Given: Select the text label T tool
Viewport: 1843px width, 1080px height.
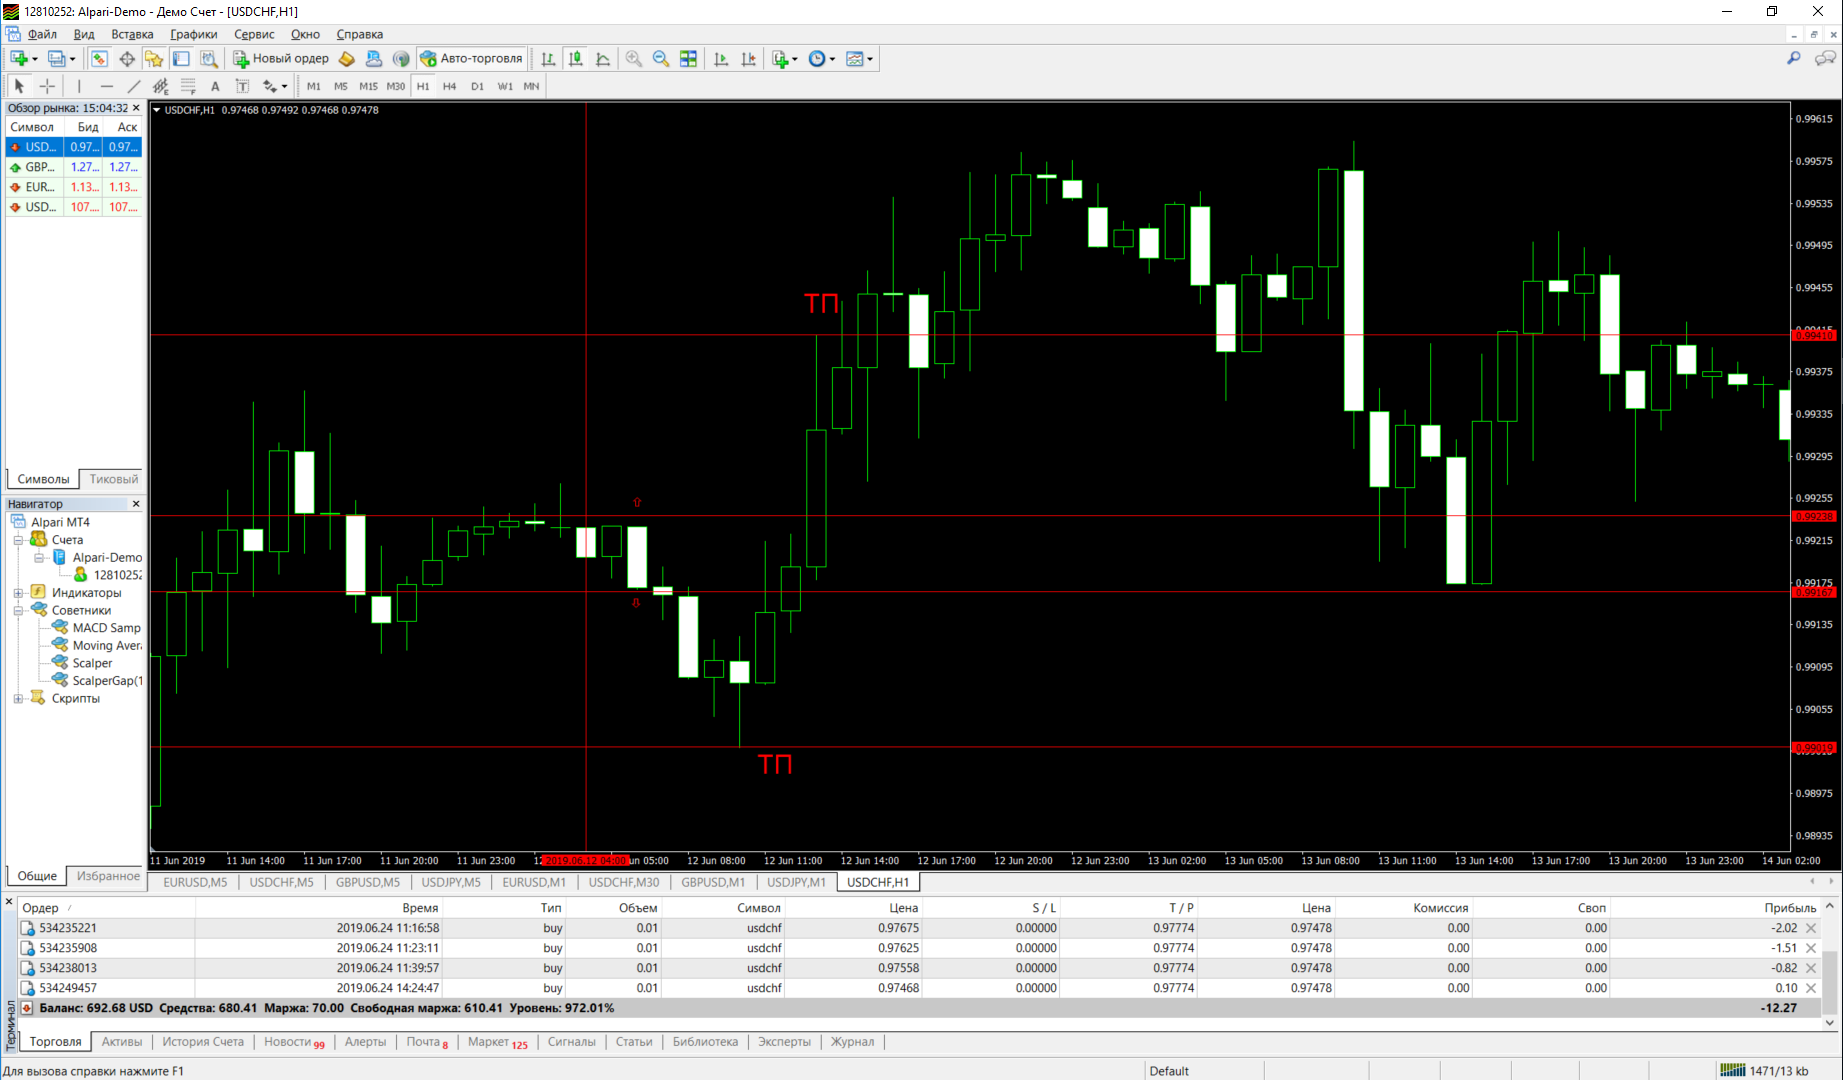Looking at the screenshot, I should pos(242,86).
